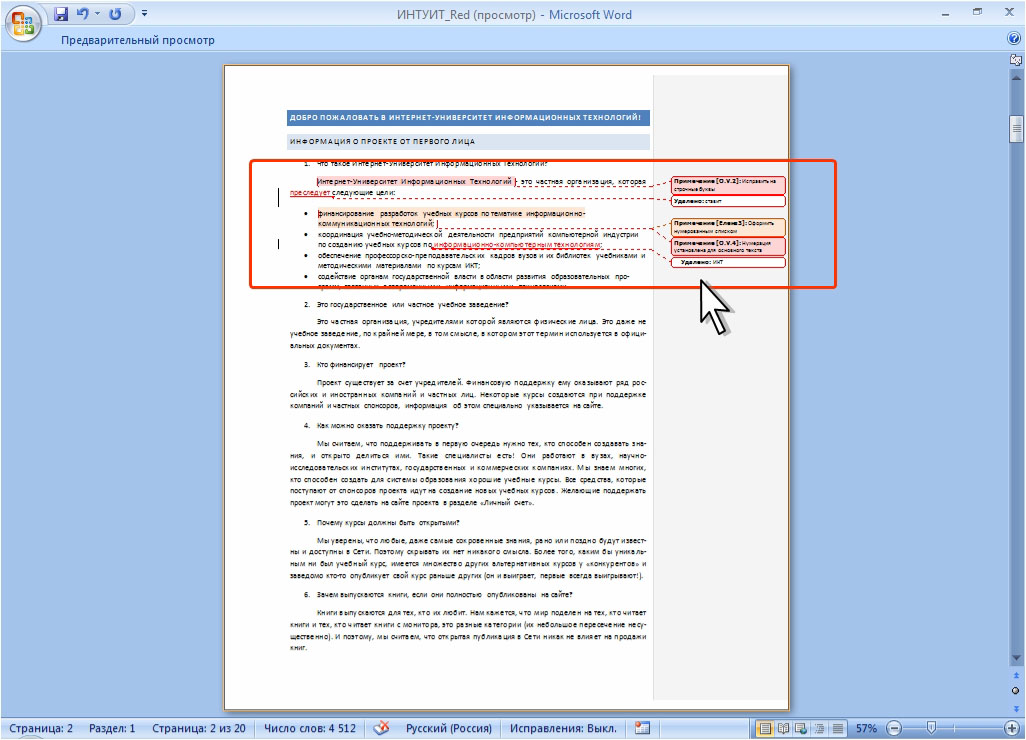Select comment balloon Примечание [O.V.4]
This screenshot has width=1026, height=740.
[x=728, y=246]
